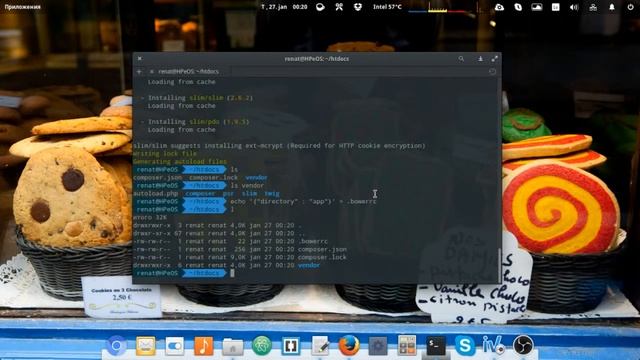Open the keyboard layout indicator
Image resolution: width=640 pixels, height=360 pixels.
click(x=556, y=7)
